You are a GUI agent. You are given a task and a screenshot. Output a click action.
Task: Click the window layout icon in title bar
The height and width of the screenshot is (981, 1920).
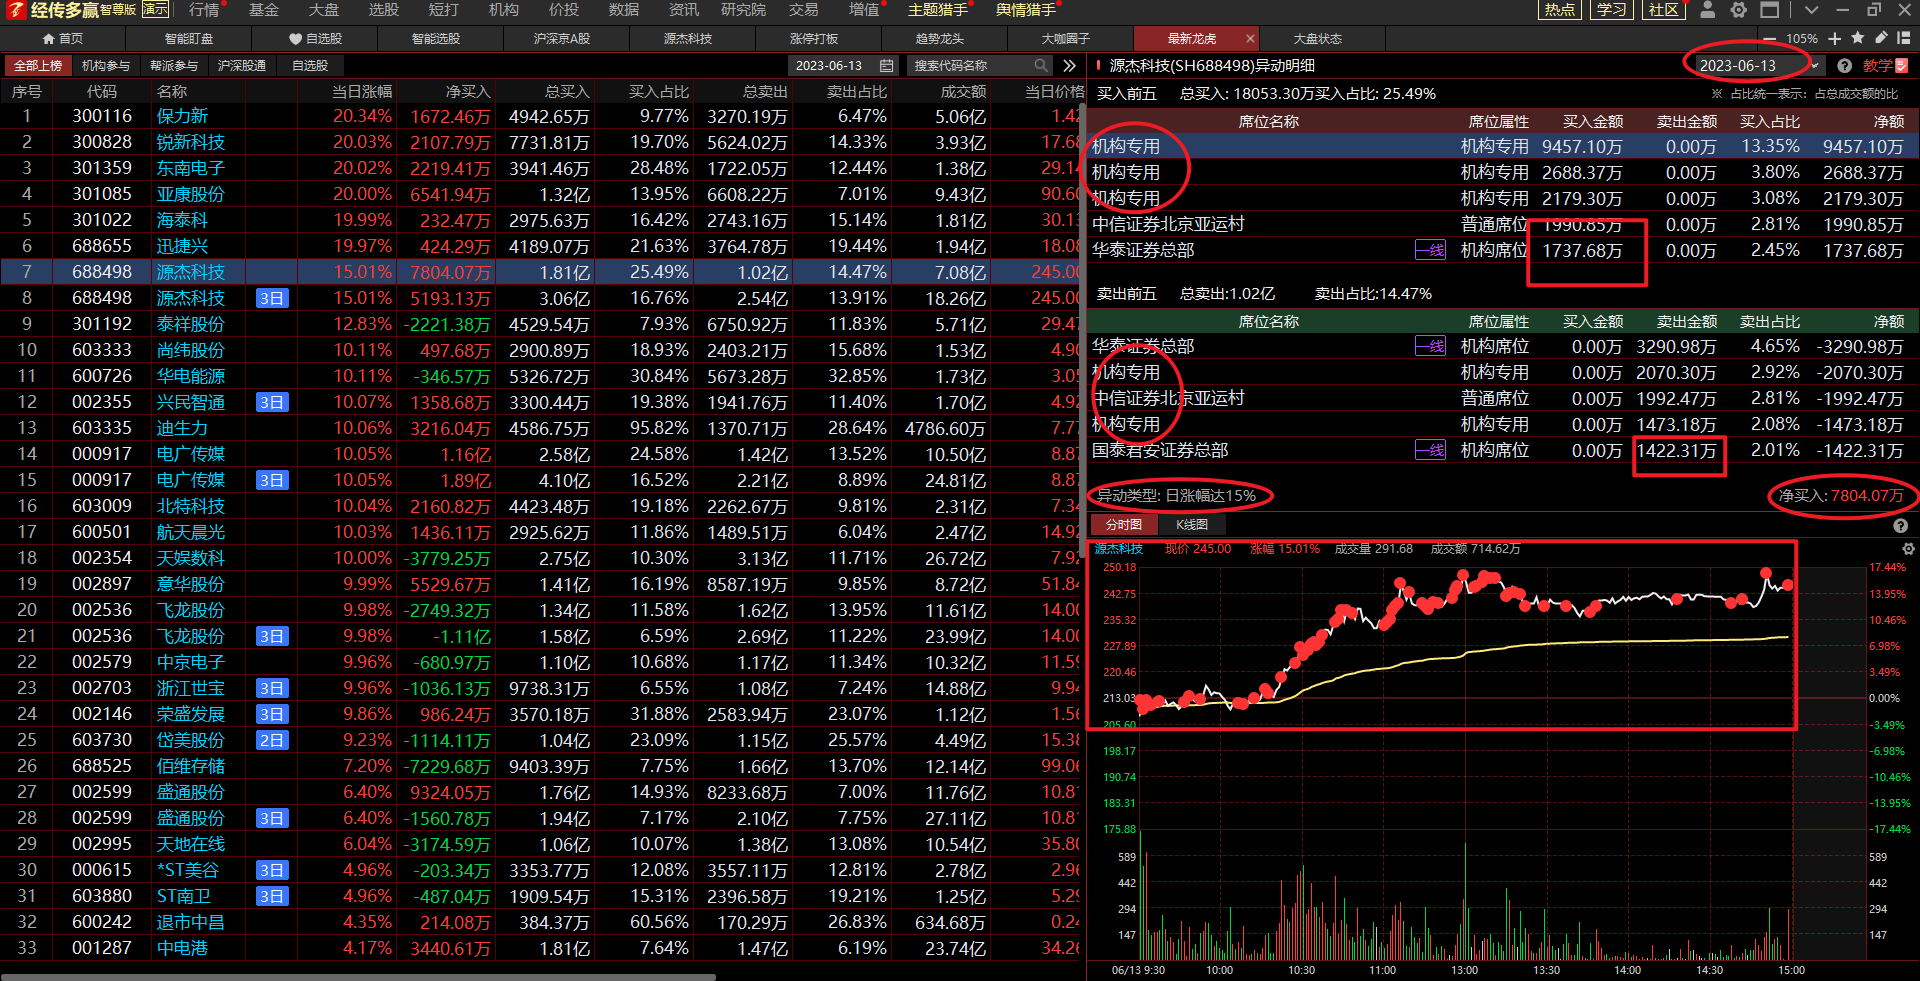(x=1770, y=10)
